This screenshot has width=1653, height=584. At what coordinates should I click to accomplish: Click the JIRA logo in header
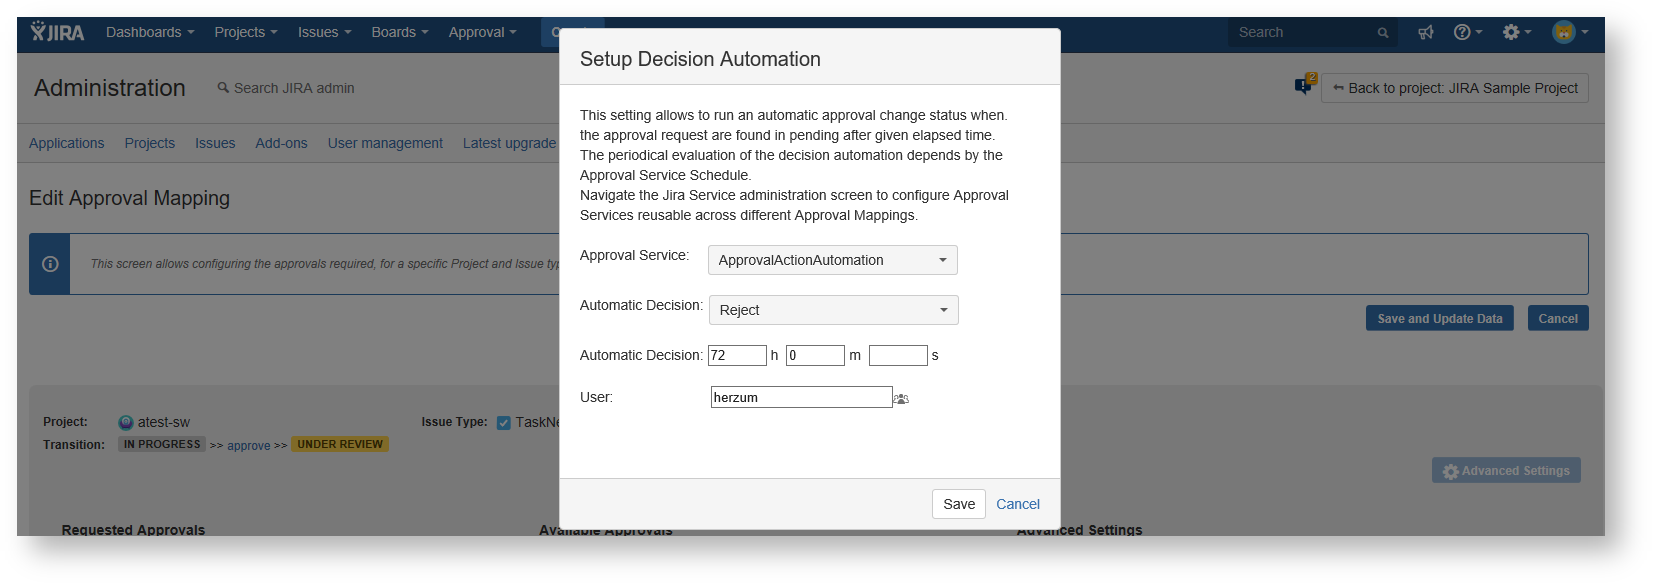(x=57, y=32)
